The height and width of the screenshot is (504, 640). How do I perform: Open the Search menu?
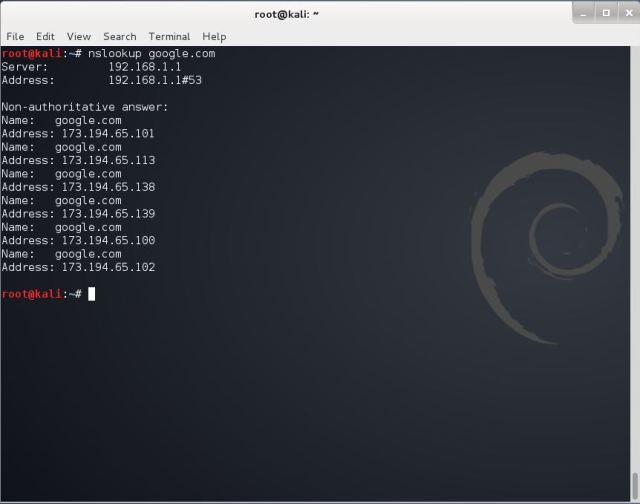click(120, 36)
